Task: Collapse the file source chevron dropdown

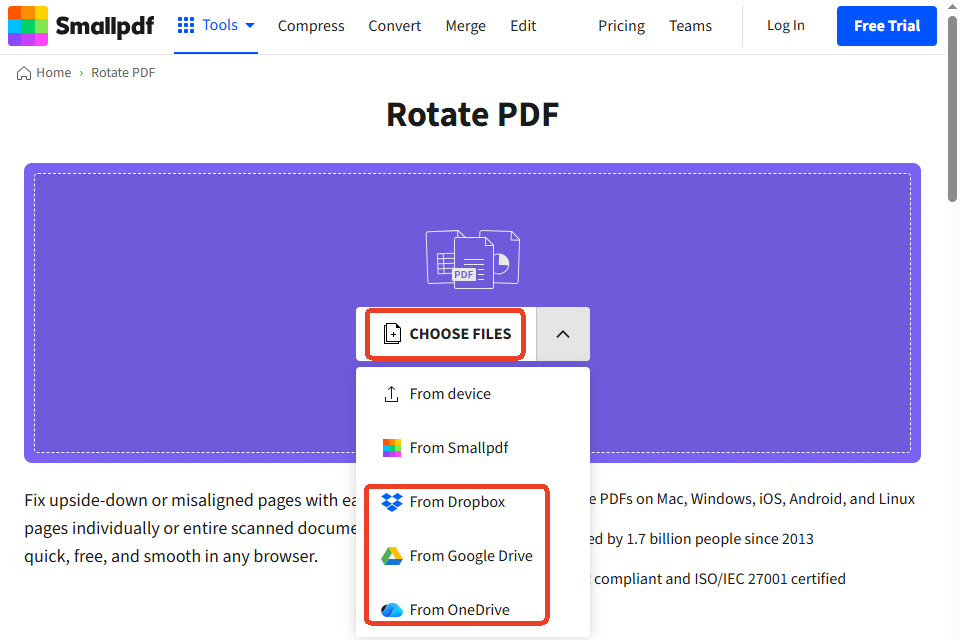Action: (x=563, y=334)
